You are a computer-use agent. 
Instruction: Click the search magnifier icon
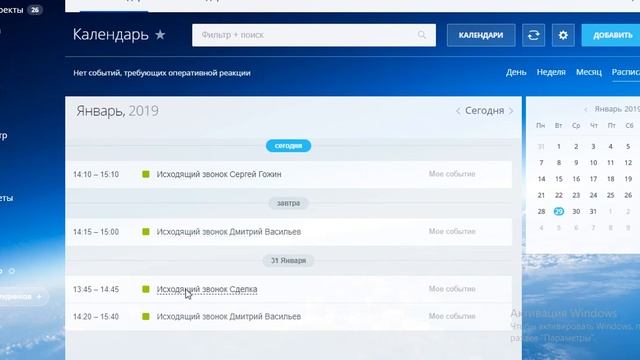coord(422,35)
